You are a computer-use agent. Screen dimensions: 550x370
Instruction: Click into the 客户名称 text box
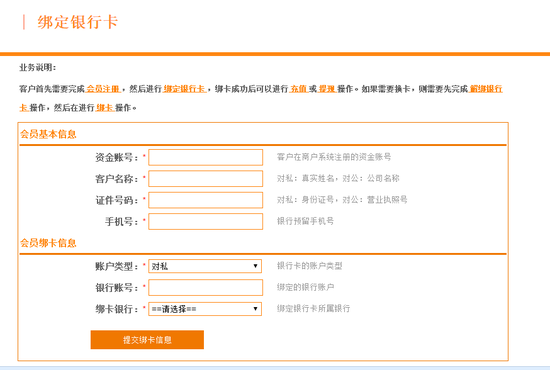pos(206,179)
